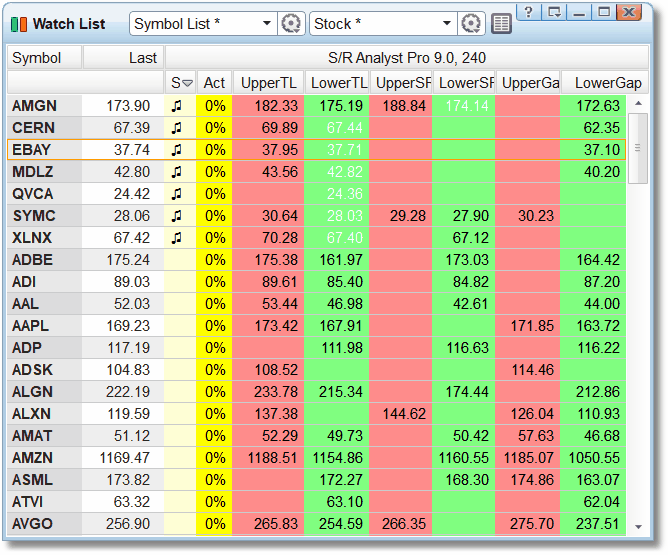The height and width of the screenshot is (555, 668).
Task: Click the UpperSF column header
Action: click(x=401, y=83)
